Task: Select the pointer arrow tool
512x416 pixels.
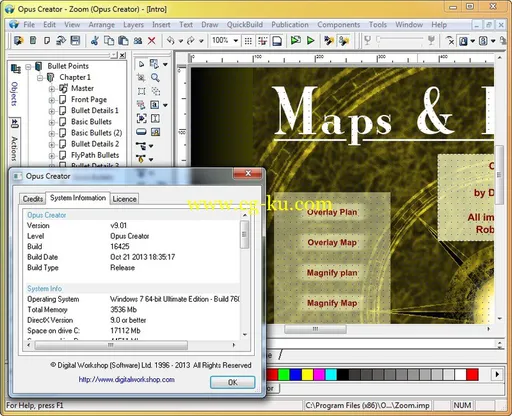Action: (141, 64)
